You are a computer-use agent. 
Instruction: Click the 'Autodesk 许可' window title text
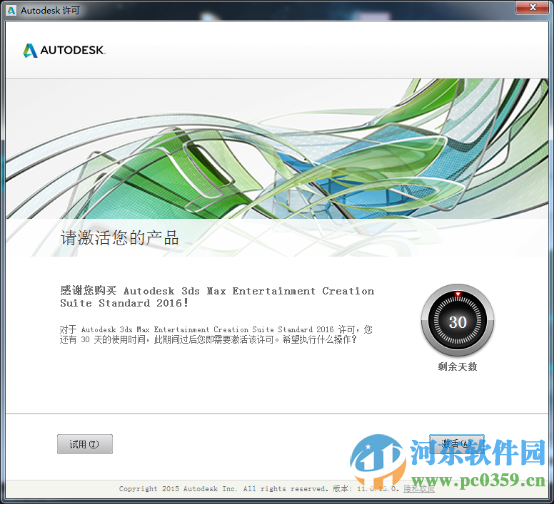coord(50,10)
